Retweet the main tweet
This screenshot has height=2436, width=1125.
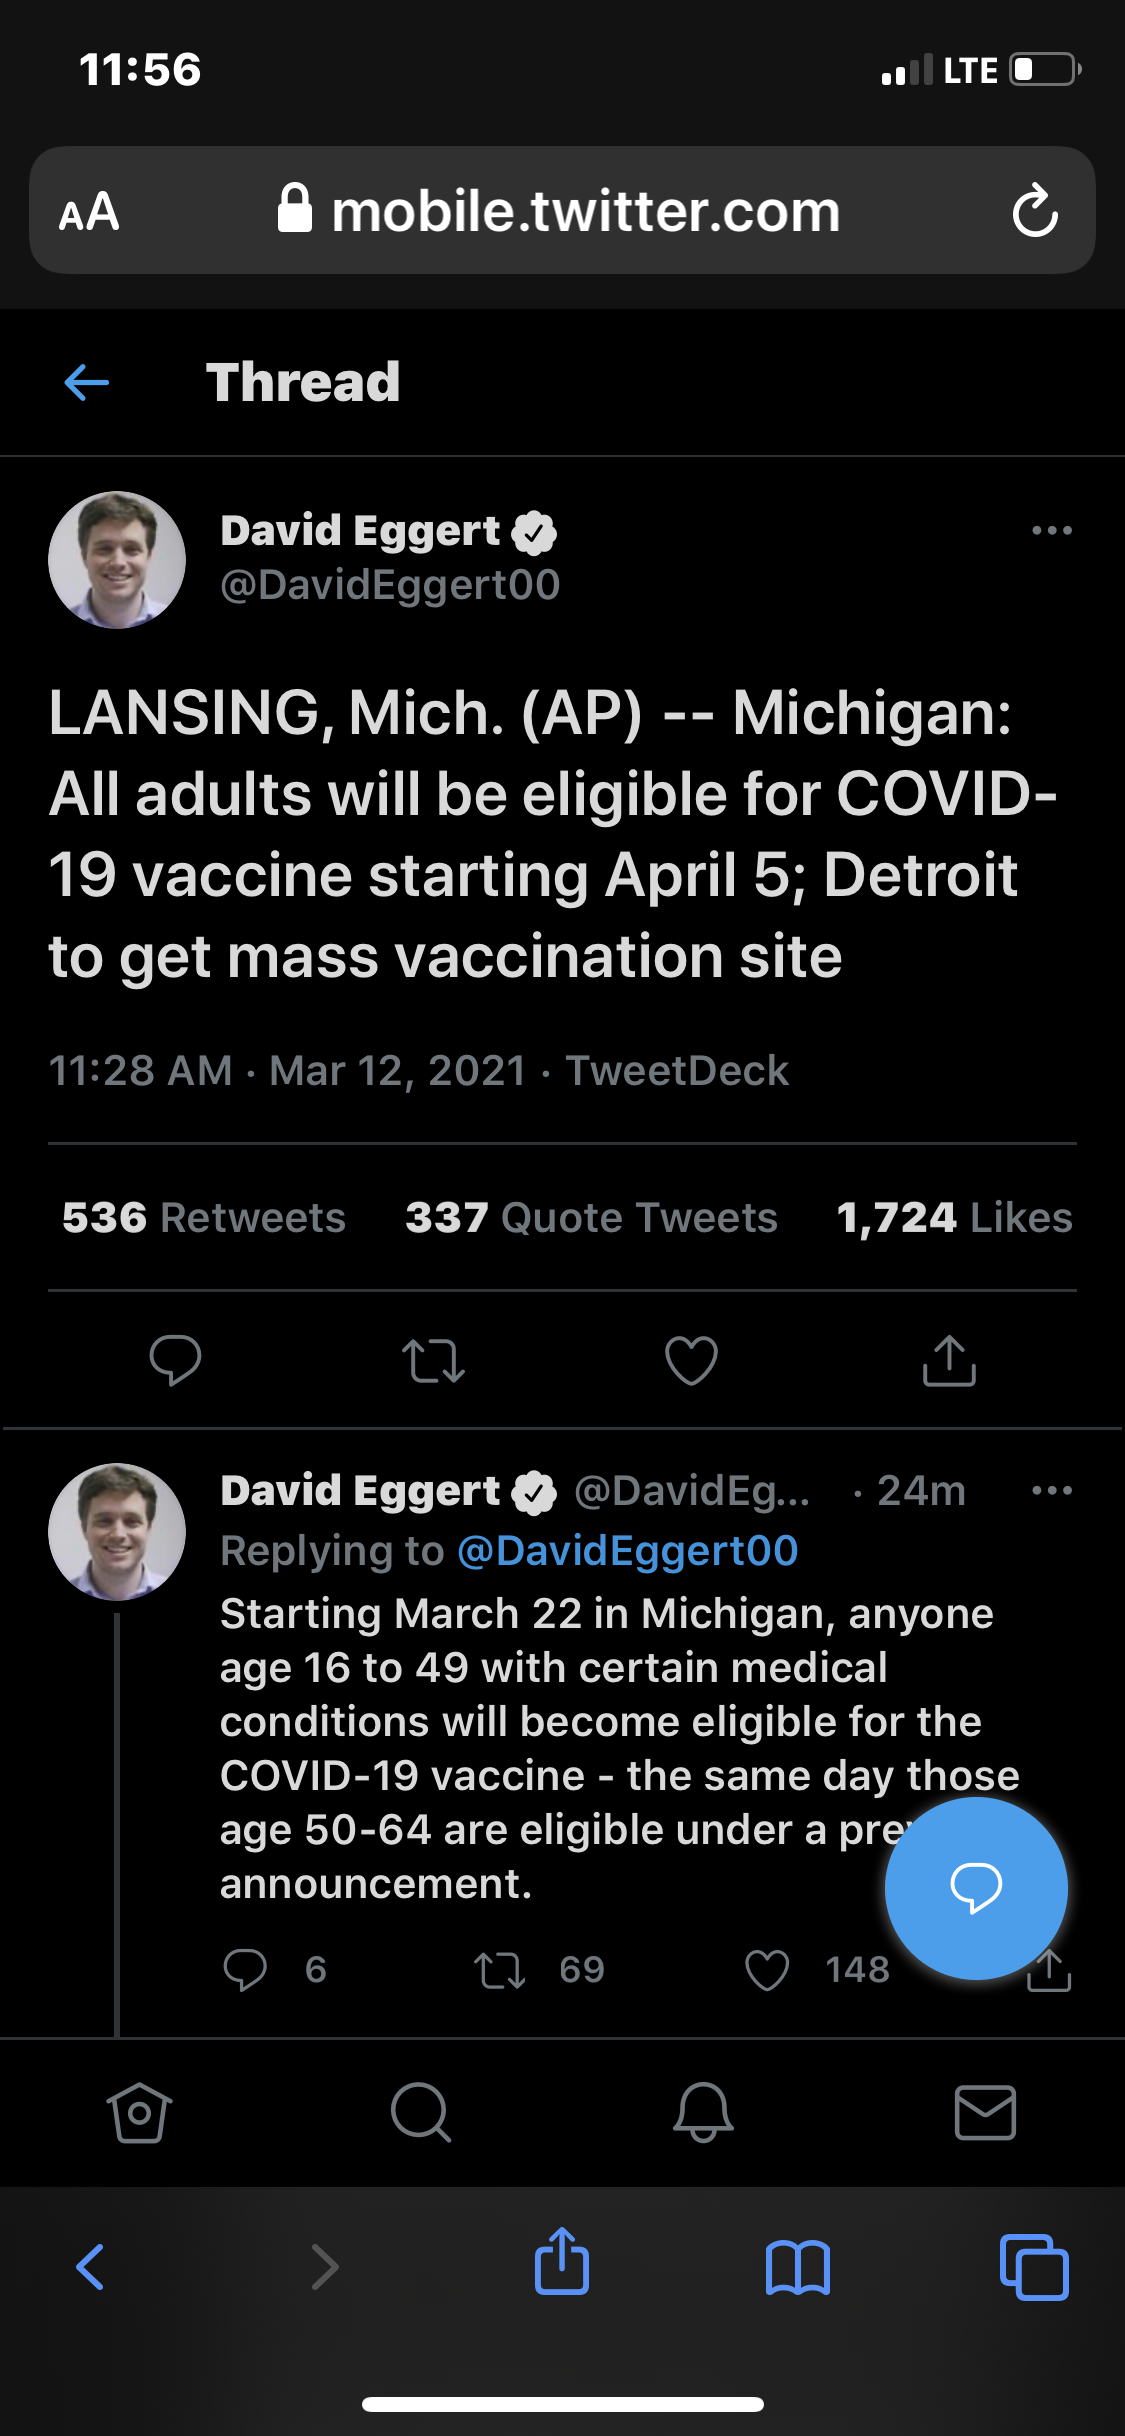[x=433, y=1360]
